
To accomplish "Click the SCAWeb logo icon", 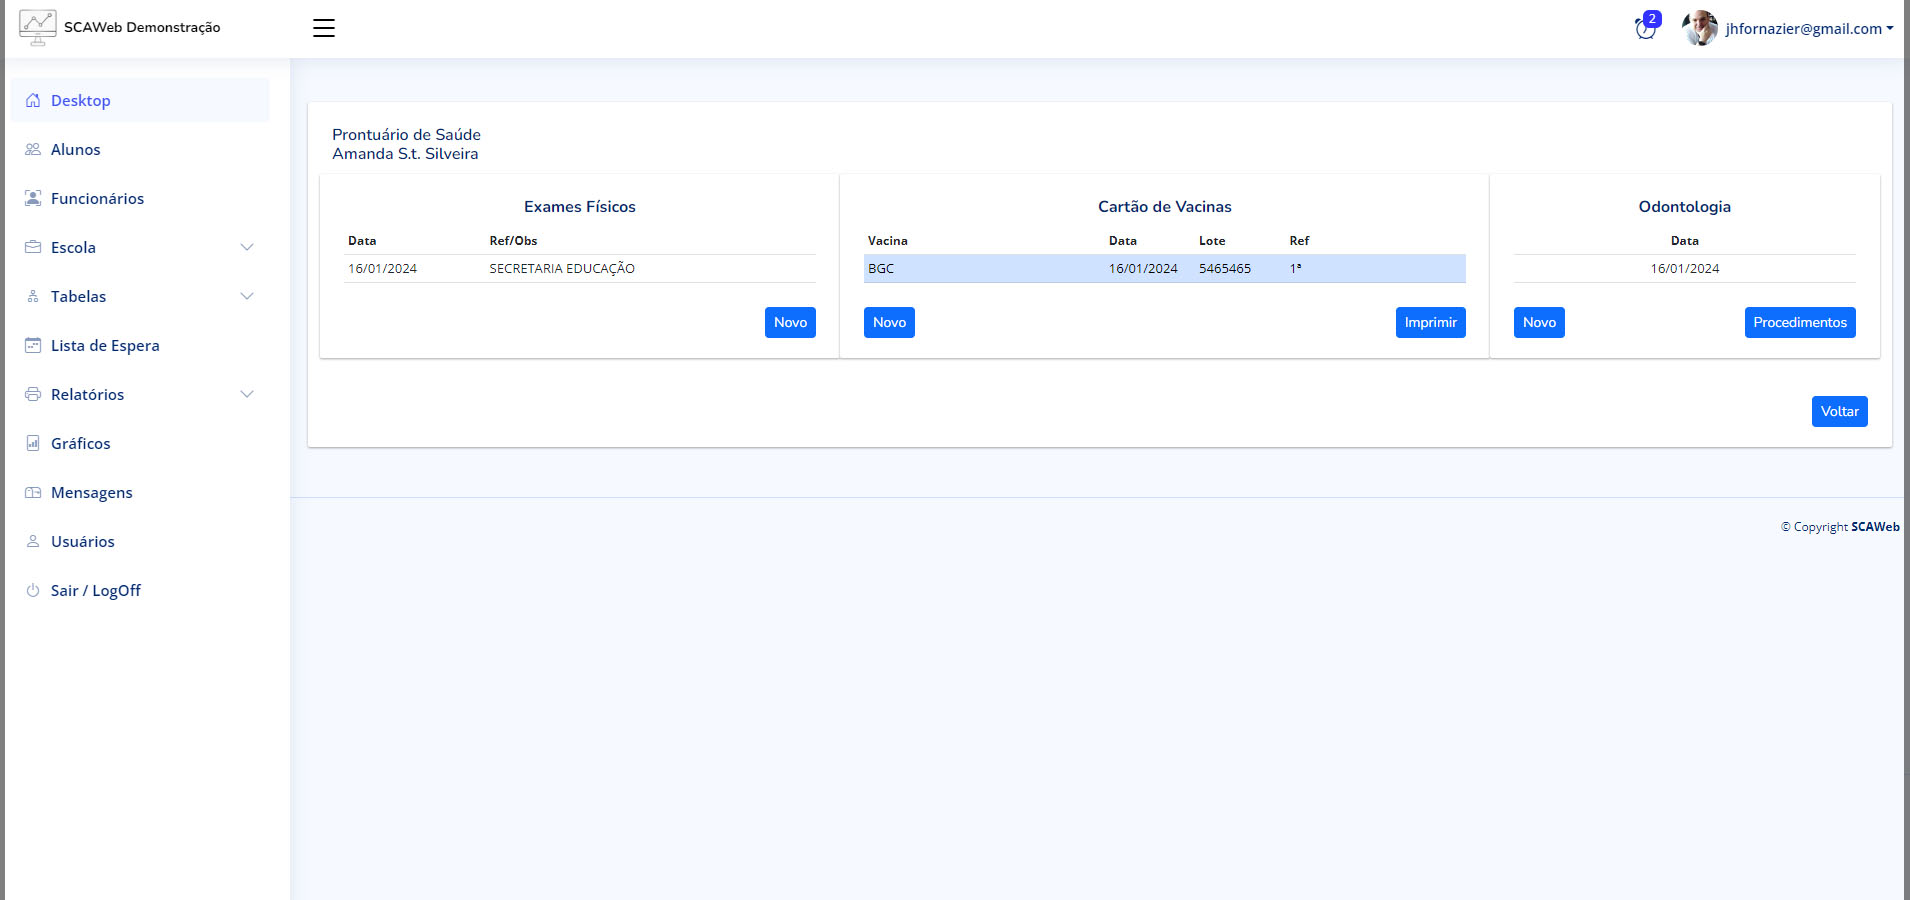I will [38, 27].
